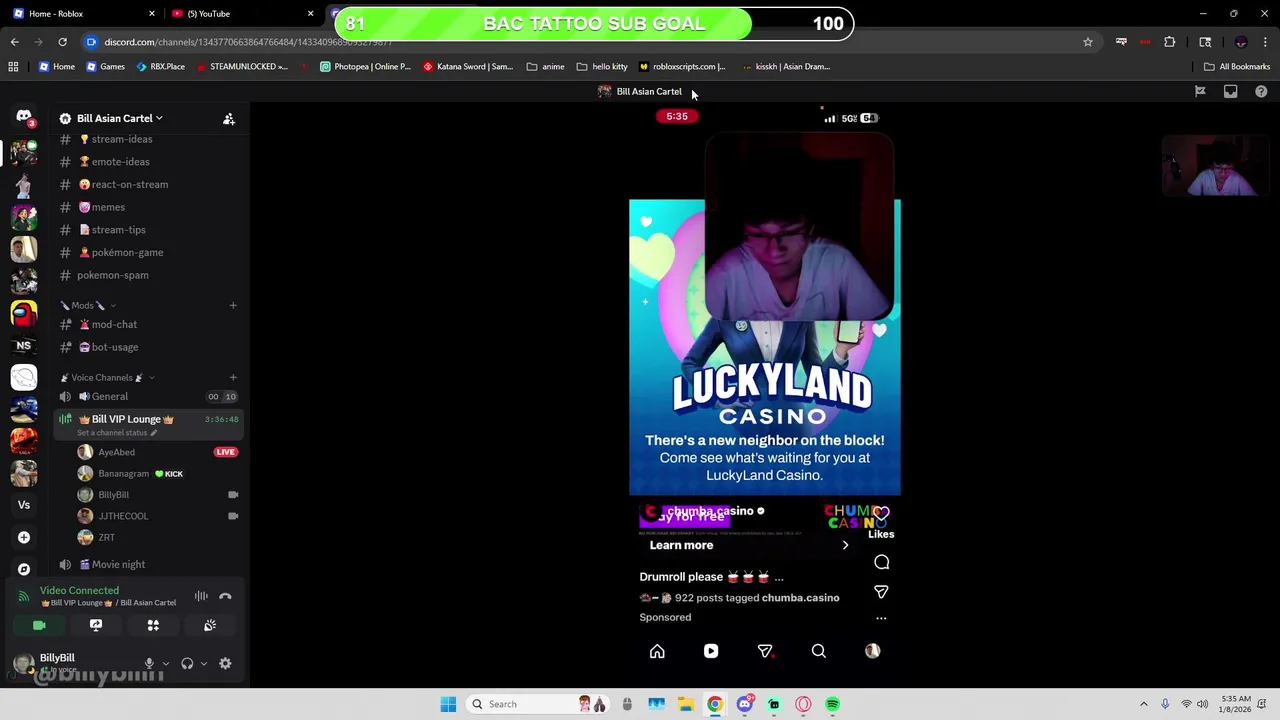The width and height of the screenshot is (1280, 720).
Task: Open the bot-usage channel
Action: coord(148,347)
